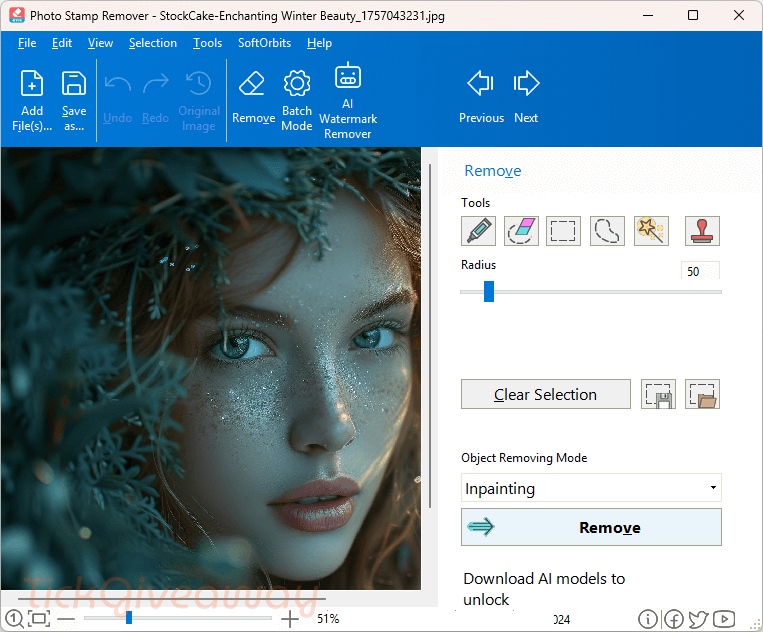This screenshot has width=763, height=632.
Task: Click the zoom out minus icon
Action: tap(66, 619)
